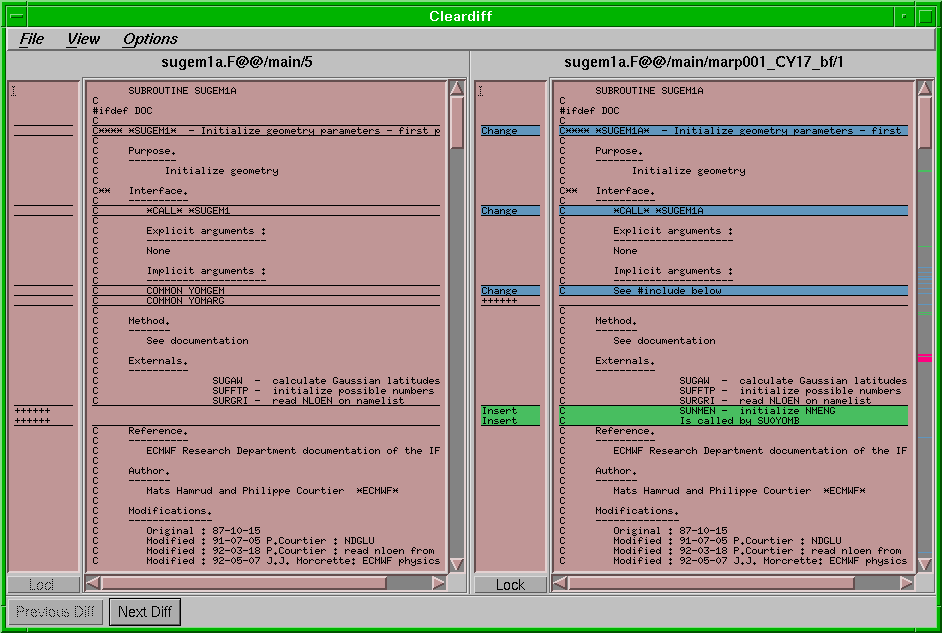942x633 pixels.
Task: Click the pink marker in right diff overview bar
Action: [x=925, y=358]
